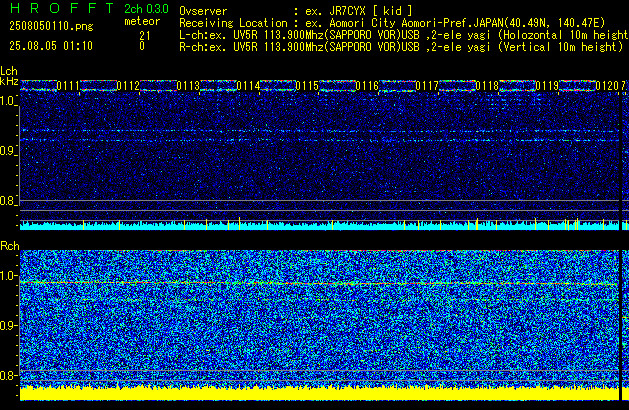629x410 pixels.
Task: Click the kHz unit label
Action: tap(9, 81)
